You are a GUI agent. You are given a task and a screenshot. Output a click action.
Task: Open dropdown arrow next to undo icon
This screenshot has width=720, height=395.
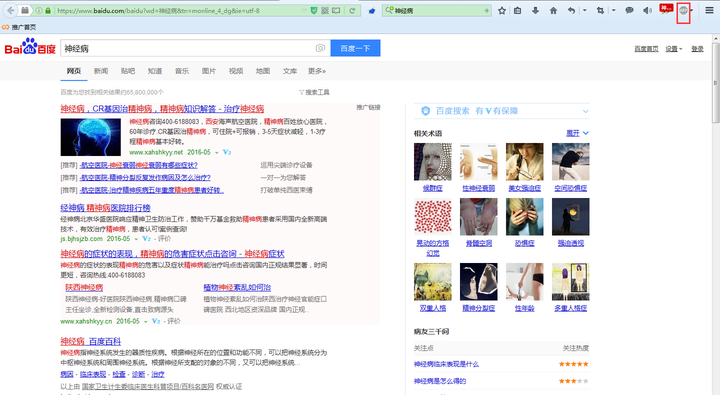click(585, 10)
